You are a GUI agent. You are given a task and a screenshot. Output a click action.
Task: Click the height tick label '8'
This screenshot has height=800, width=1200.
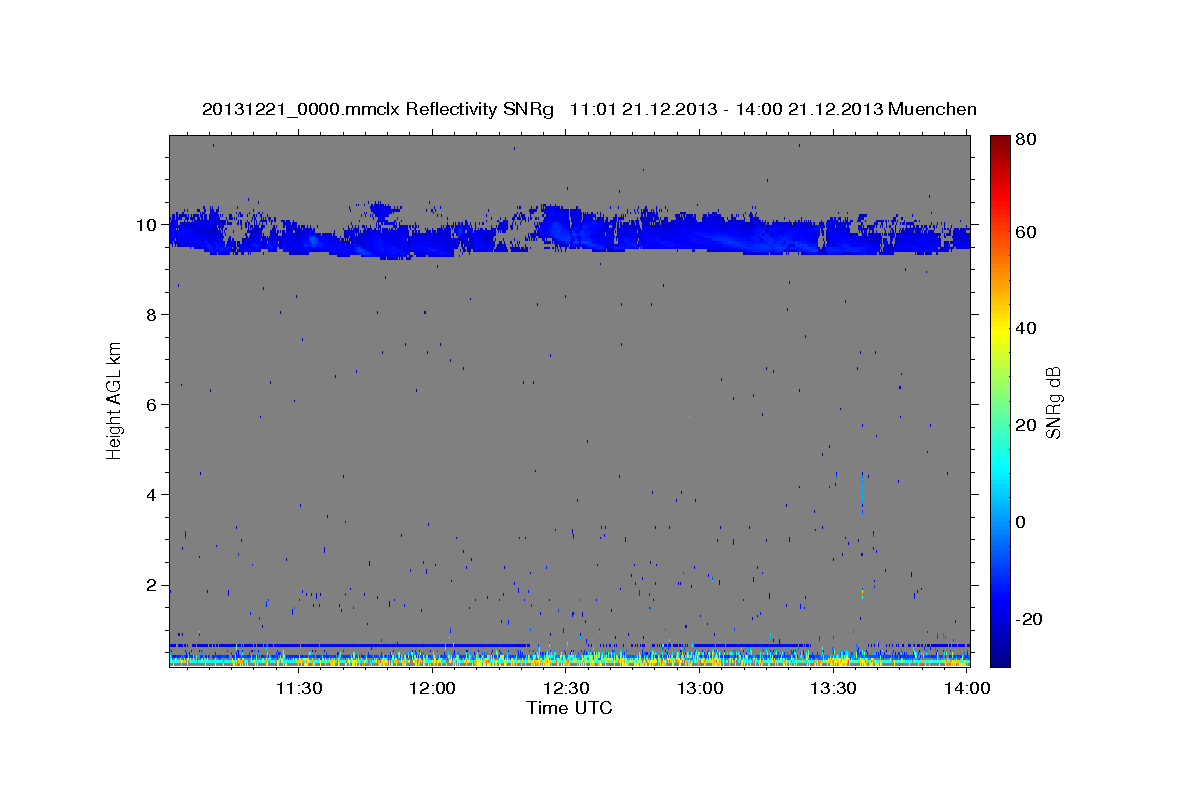(x=152, y=315)
